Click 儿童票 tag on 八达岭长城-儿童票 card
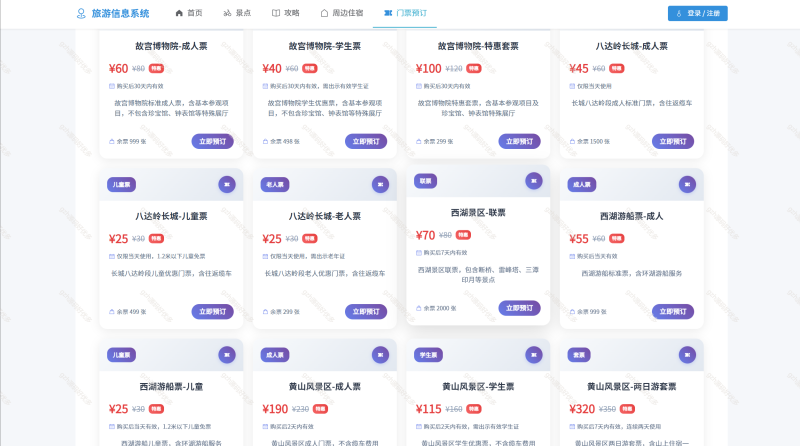Viewport: 800px width, 446px height. click(121, 185)
